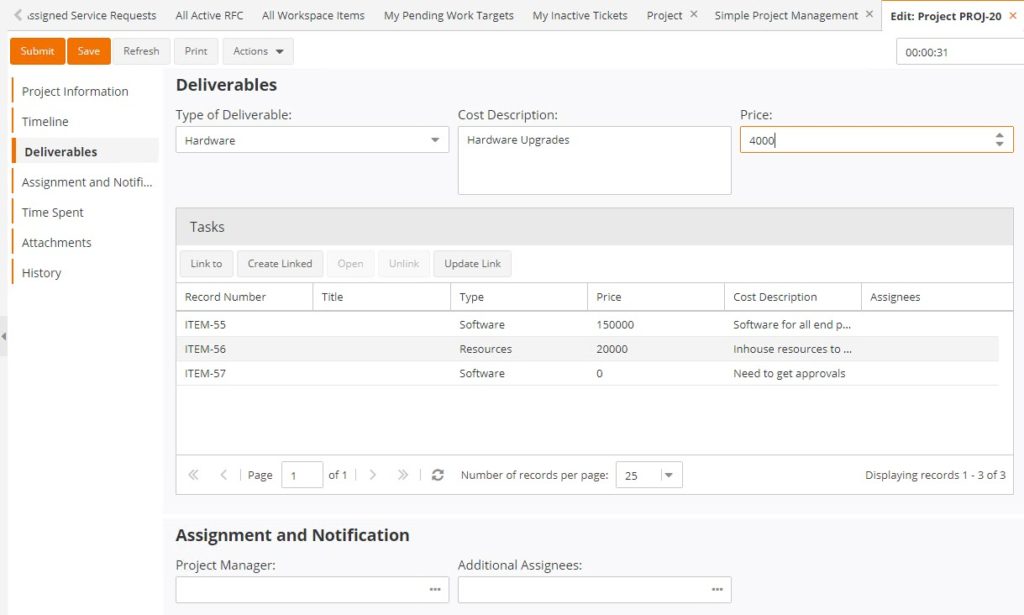Collapse the left sidebar panel handle

(4, 336)
